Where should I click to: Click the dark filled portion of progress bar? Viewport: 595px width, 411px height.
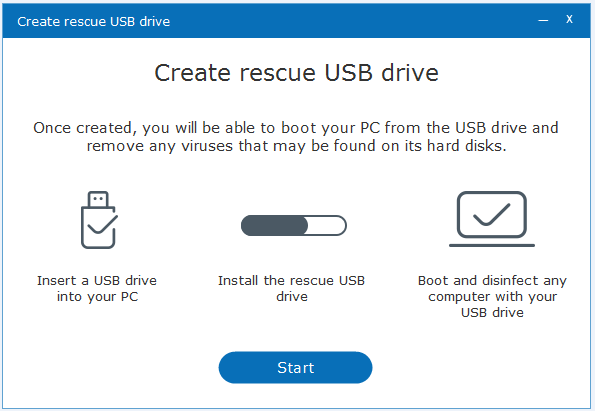point(274,225)
